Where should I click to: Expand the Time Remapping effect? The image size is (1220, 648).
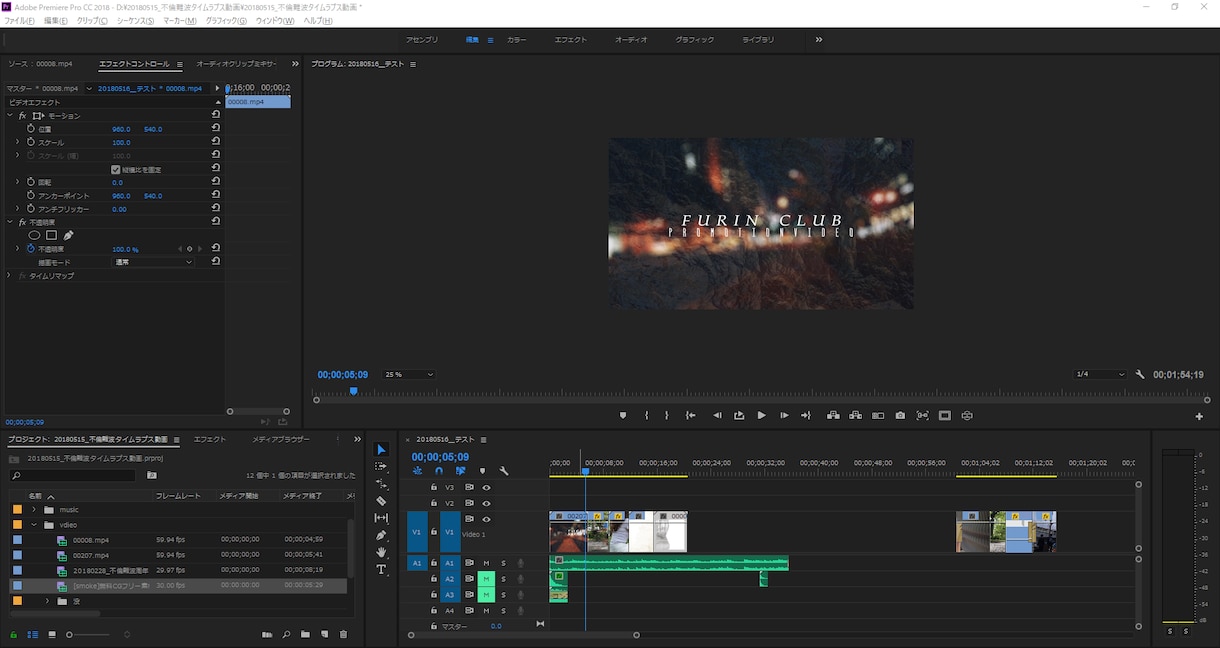(9, 275)
